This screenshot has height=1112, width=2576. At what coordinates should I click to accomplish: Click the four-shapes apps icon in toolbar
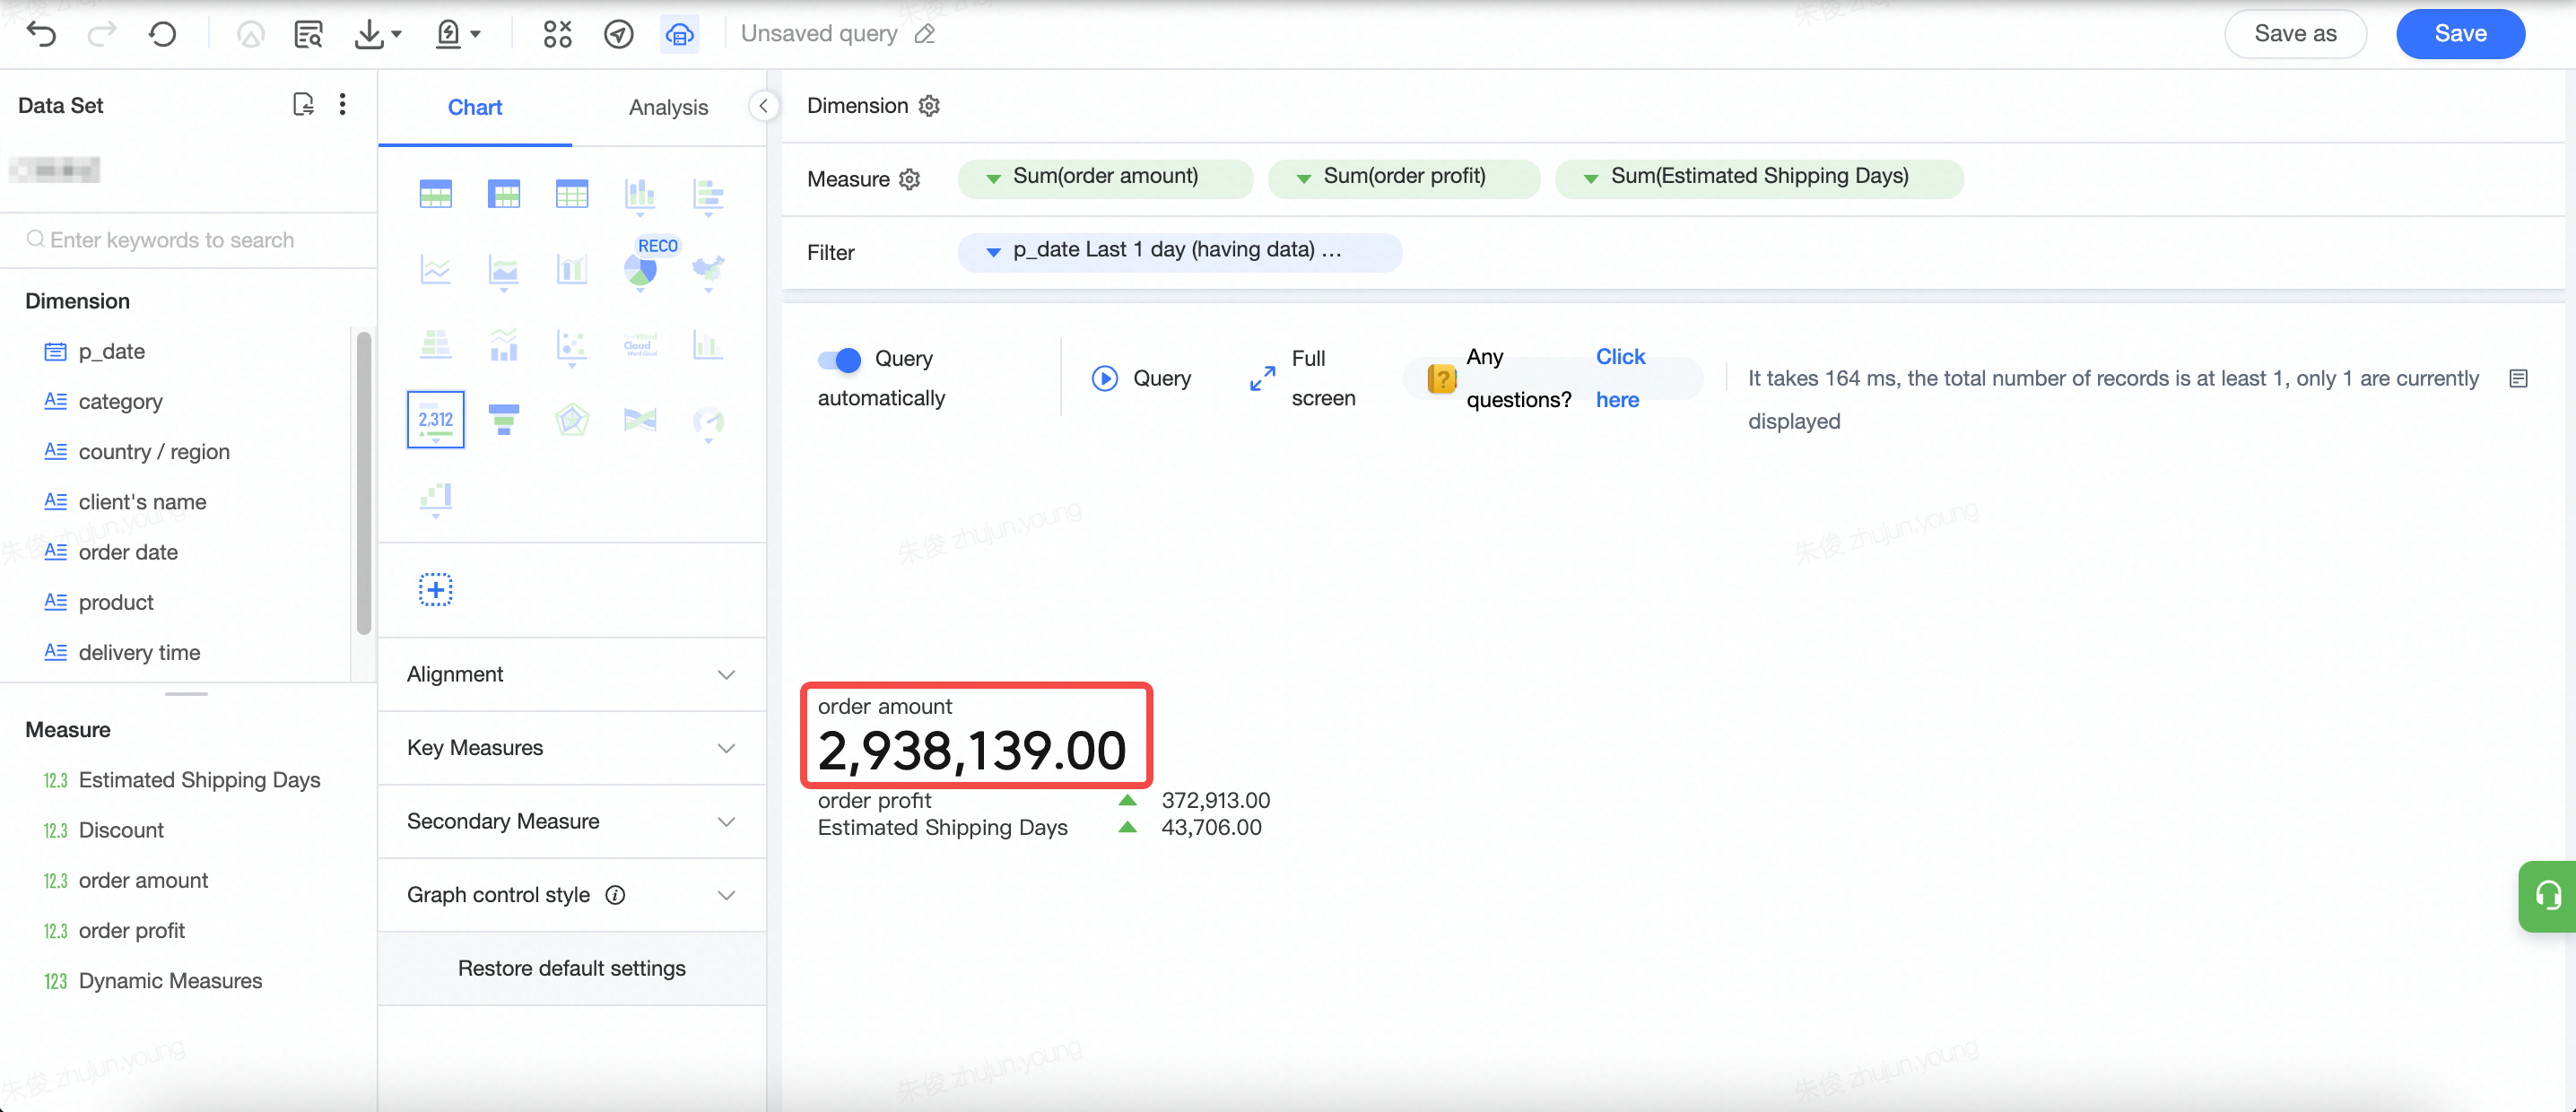coord(557,34)
